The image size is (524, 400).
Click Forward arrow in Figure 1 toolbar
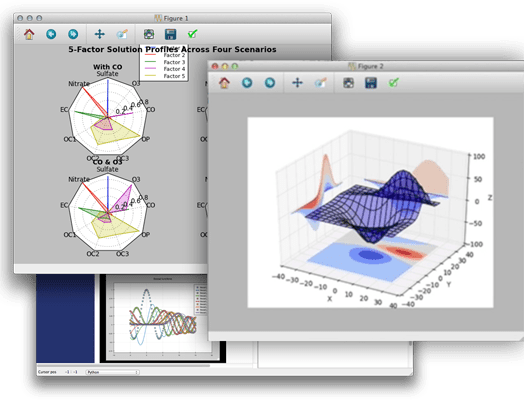[73, 34]
